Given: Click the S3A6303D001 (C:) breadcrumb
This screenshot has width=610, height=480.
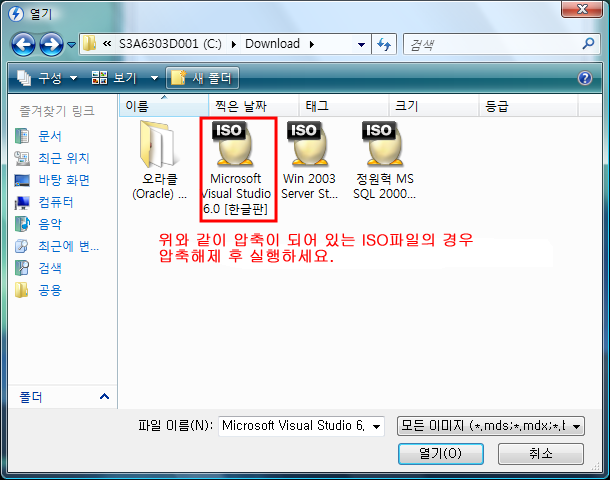Looking at the screenshot, I should [x=170, y=44].
